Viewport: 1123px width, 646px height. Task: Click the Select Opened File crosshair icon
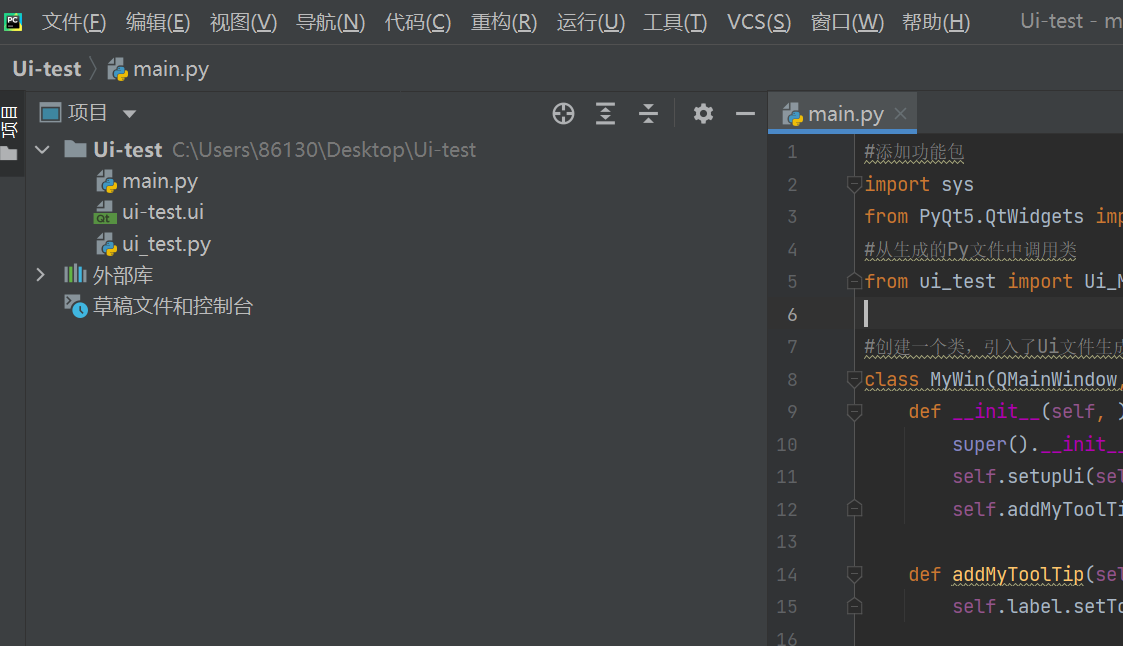coord(563,113)
